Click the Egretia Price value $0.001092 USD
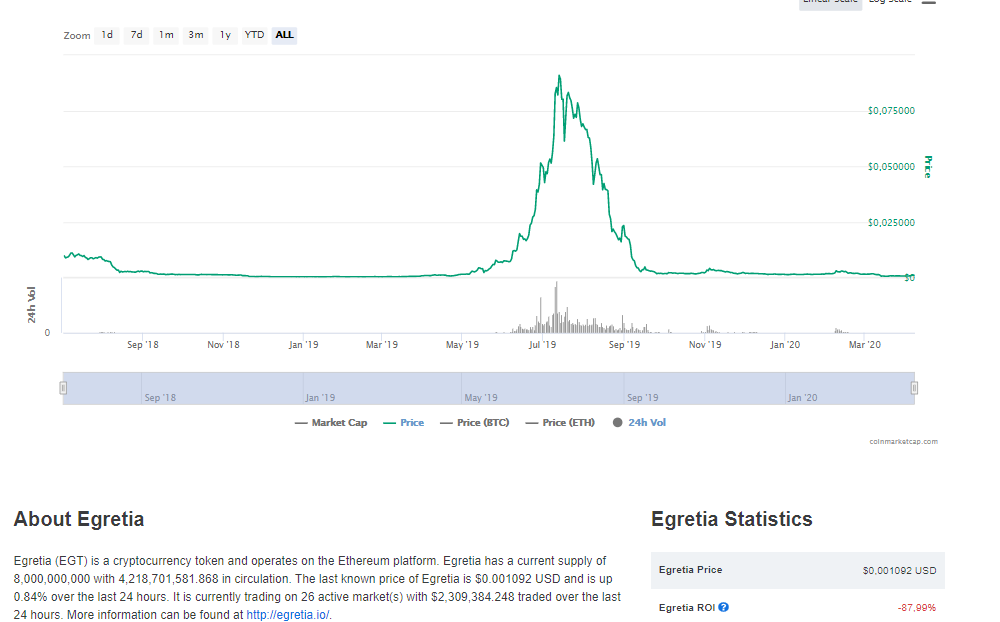Viewport: 1000px width, 622px height. (x=899, y=570)
